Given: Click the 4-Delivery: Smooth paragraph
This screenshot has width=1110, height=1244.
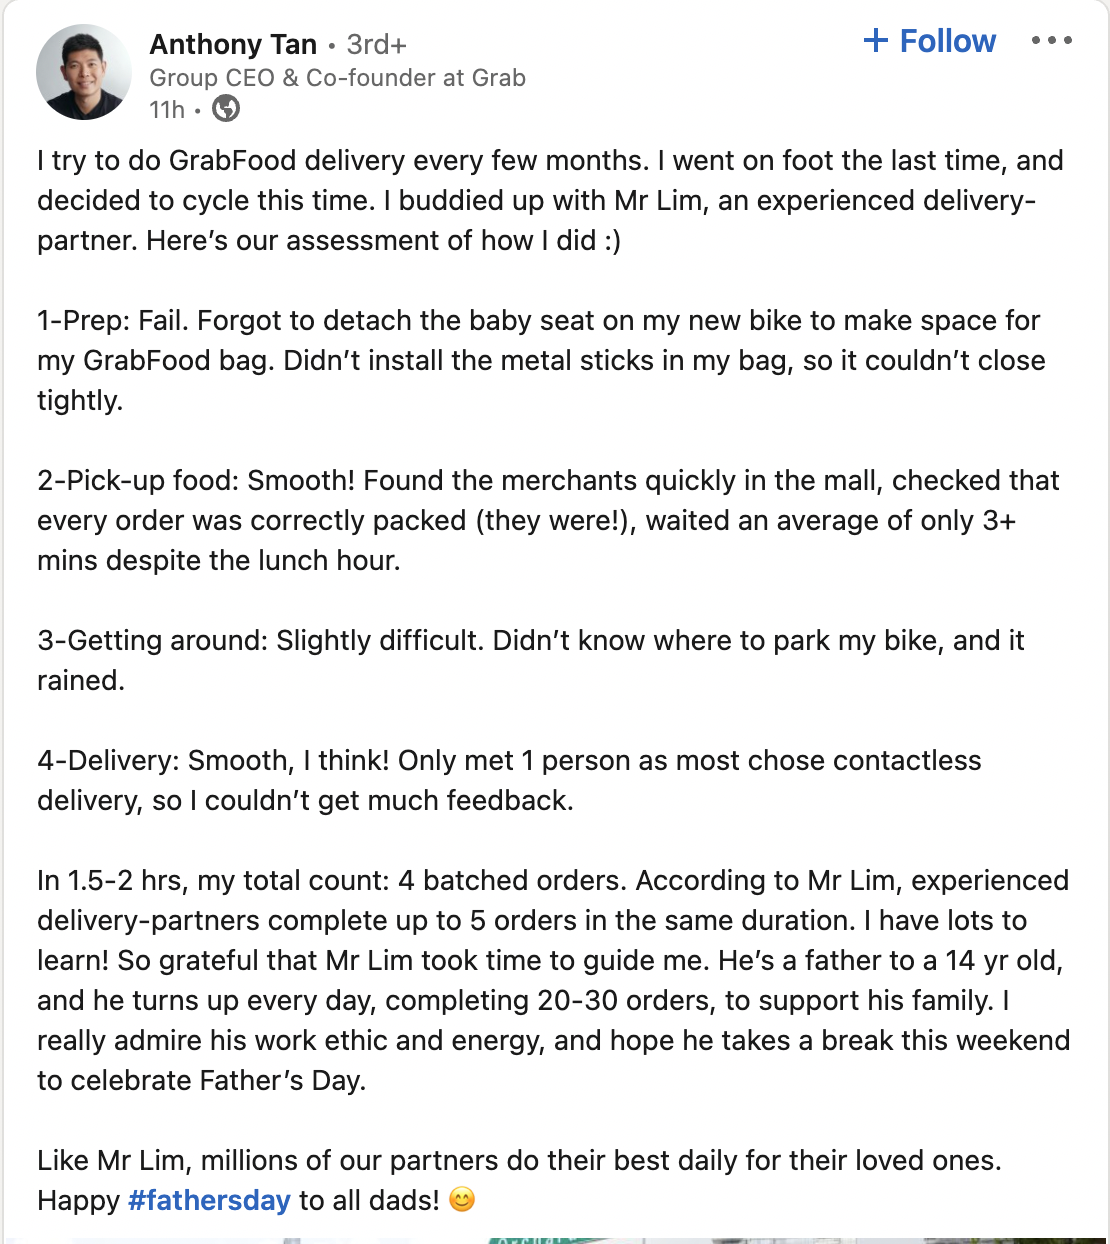Looking at the screenshot, I should [x=509, y=780].
